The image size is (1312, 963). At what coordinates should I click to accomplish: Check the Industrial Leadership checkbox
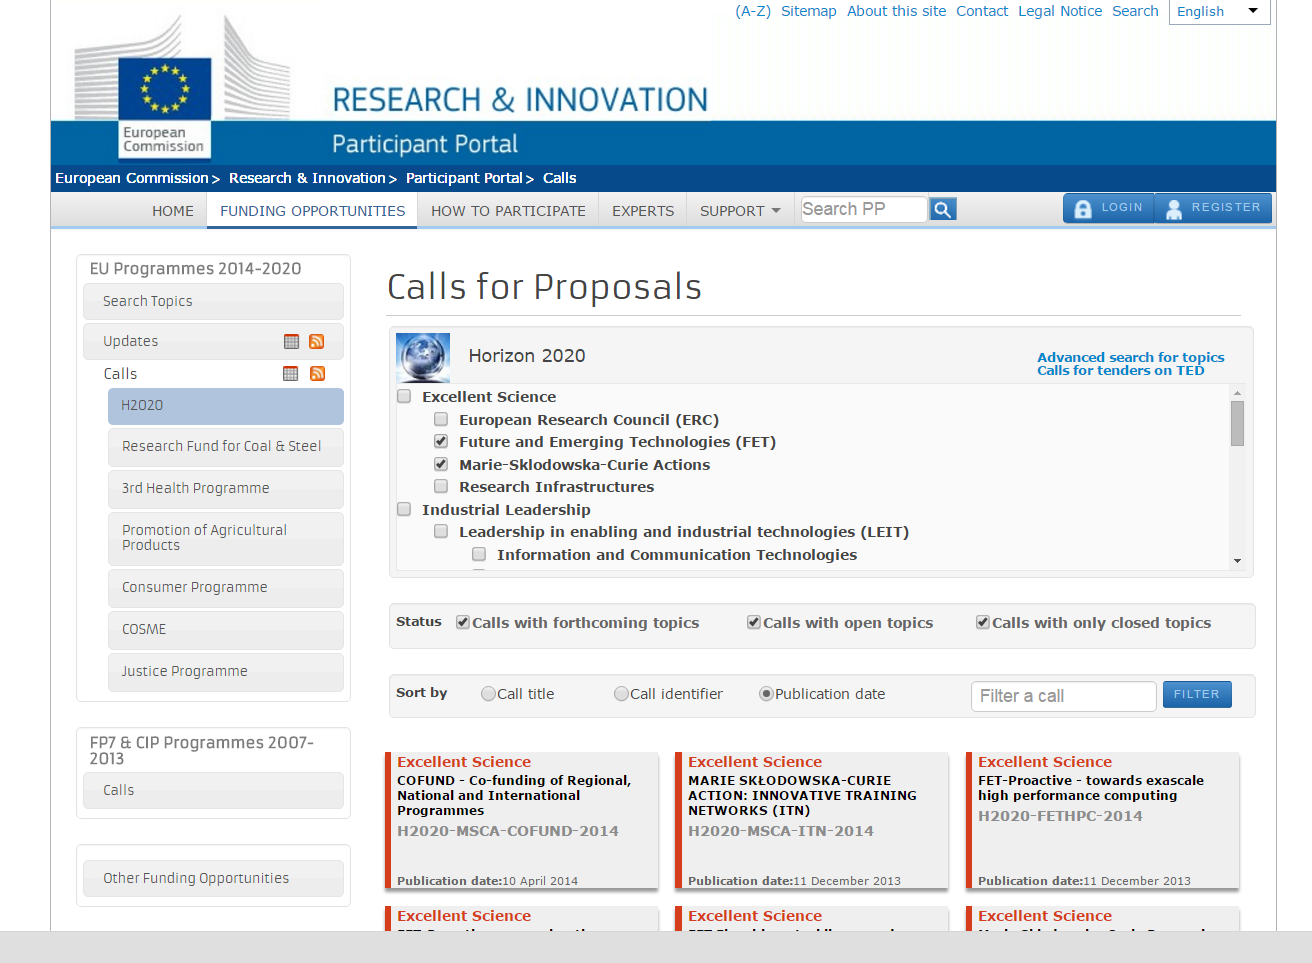(404, 509)
